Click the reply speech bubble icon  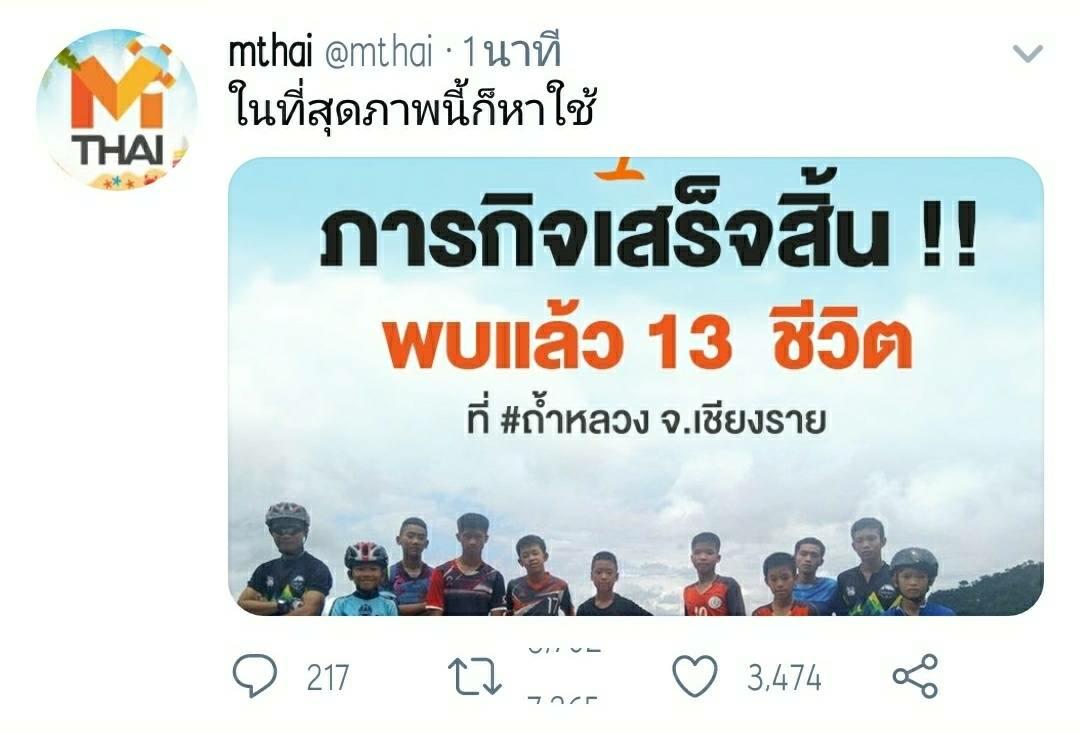(x=255, y=676)
